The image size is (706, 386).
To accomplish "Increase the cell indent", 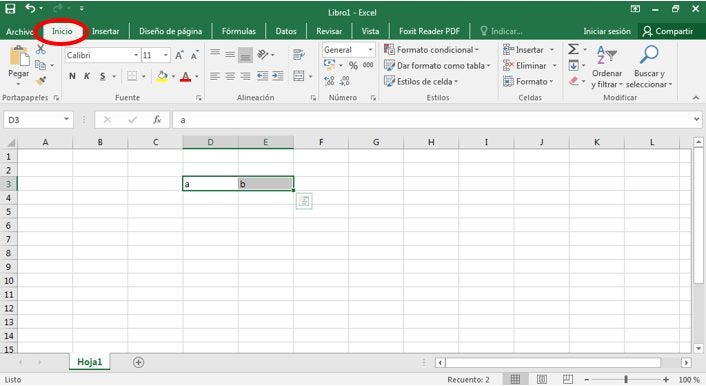I will click(278, 76).
